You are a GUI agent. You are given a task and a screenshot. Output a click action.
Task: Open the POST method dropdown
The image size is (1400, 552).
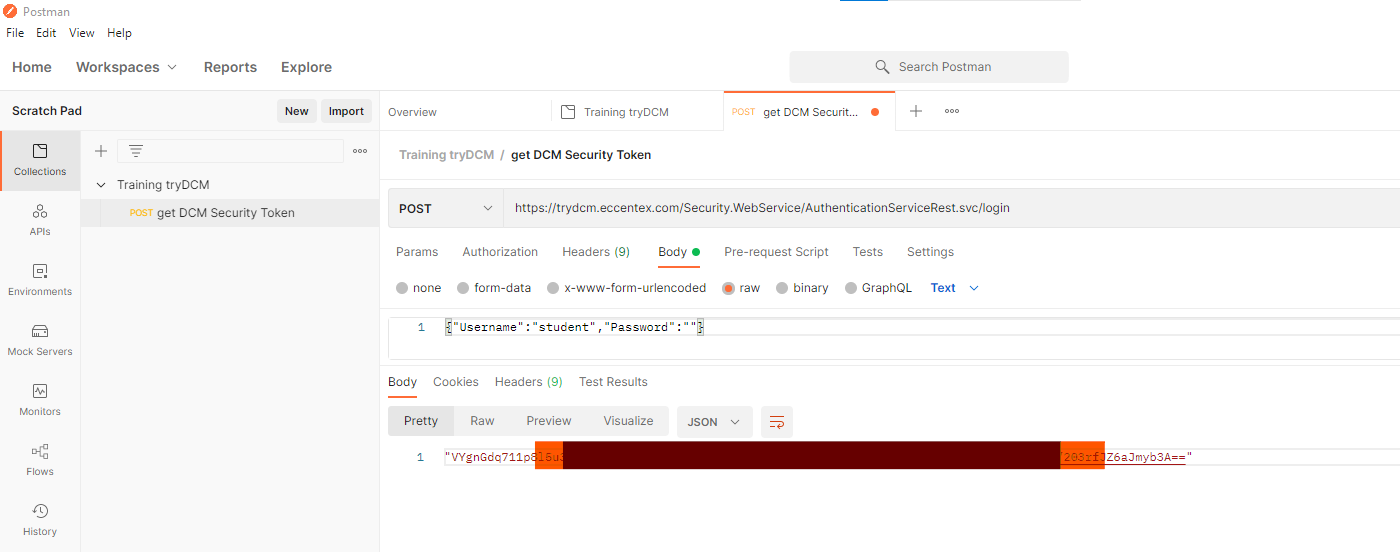446,208
